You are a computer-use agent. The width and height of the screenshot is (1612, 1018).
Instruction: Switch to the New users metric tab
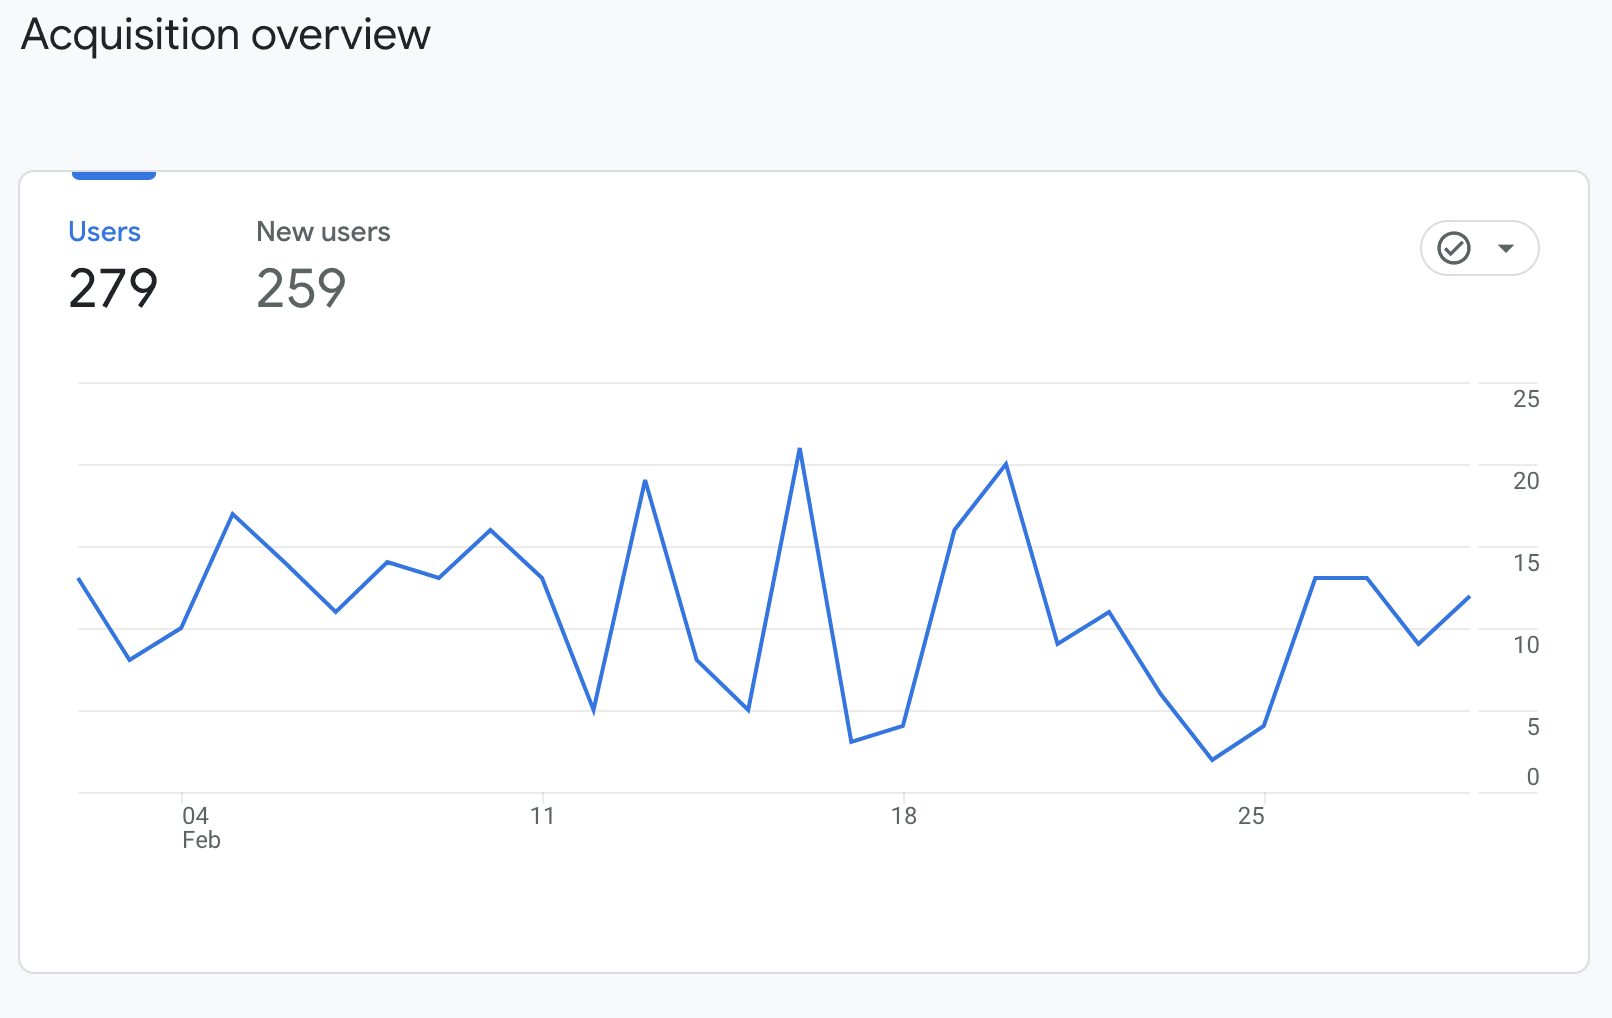[x=323, y=232]
